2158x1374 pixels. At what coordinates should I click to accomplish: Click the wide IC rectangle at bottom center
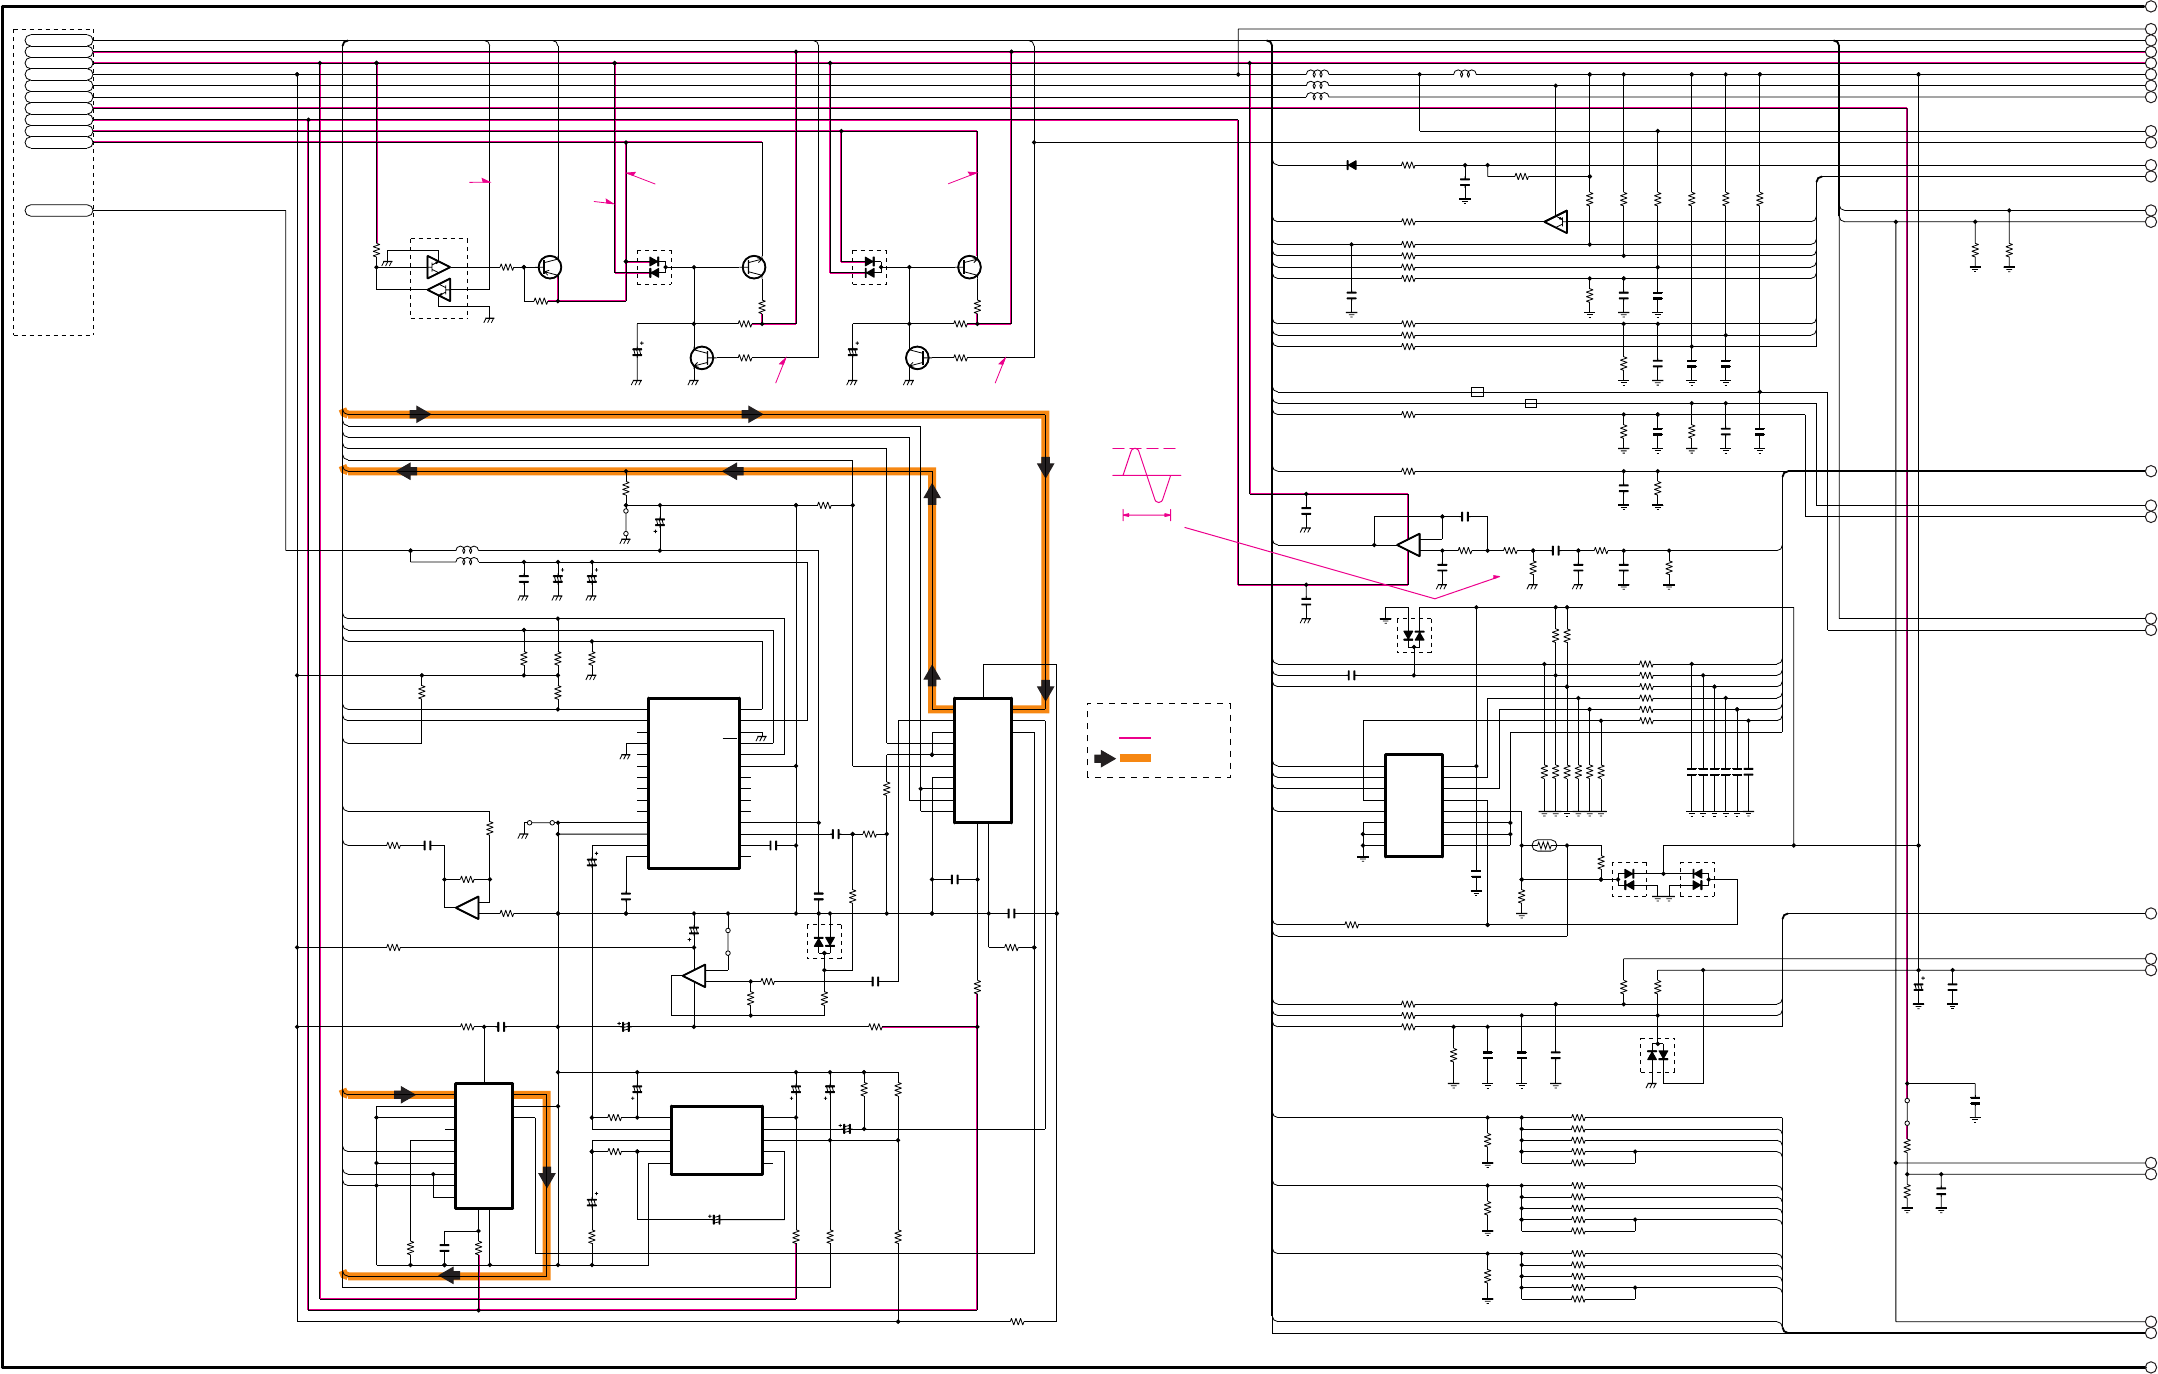[717, 1140]
